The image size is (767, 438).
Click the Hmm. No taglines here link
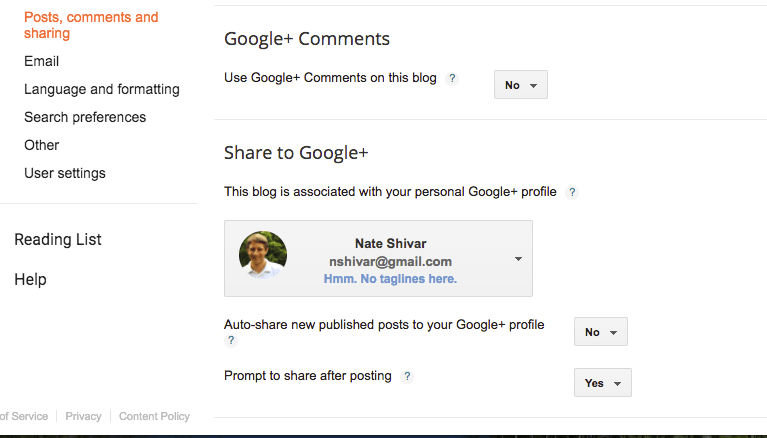(x=390, y=279)
